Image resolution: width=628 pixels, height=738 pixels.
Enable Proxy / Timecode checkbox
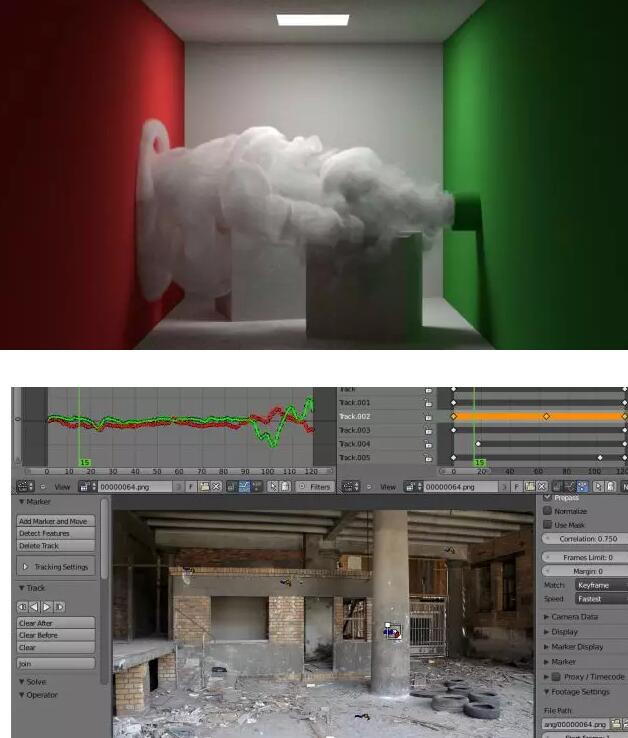(x=556, y=677)
